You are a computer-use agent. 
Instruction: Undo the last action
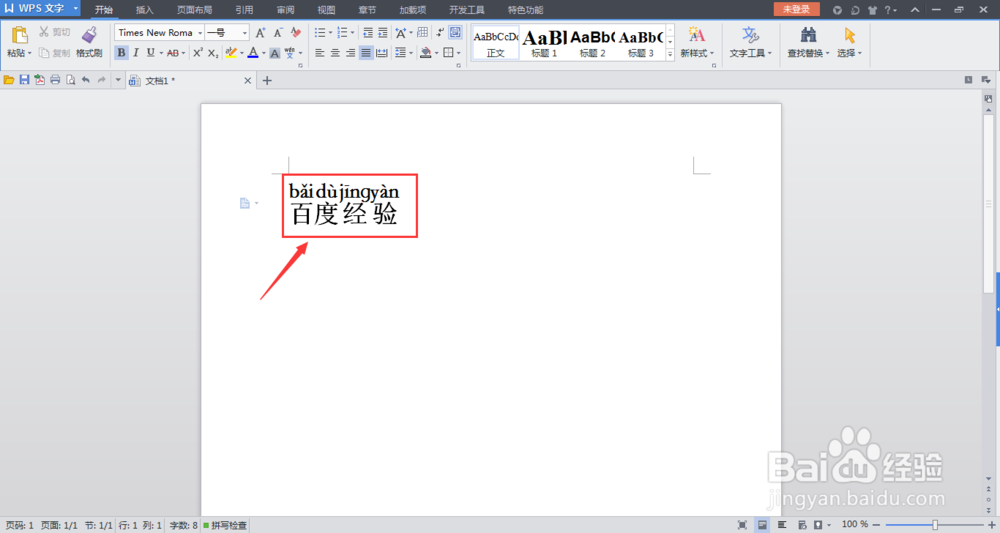[x=85, y=80]
